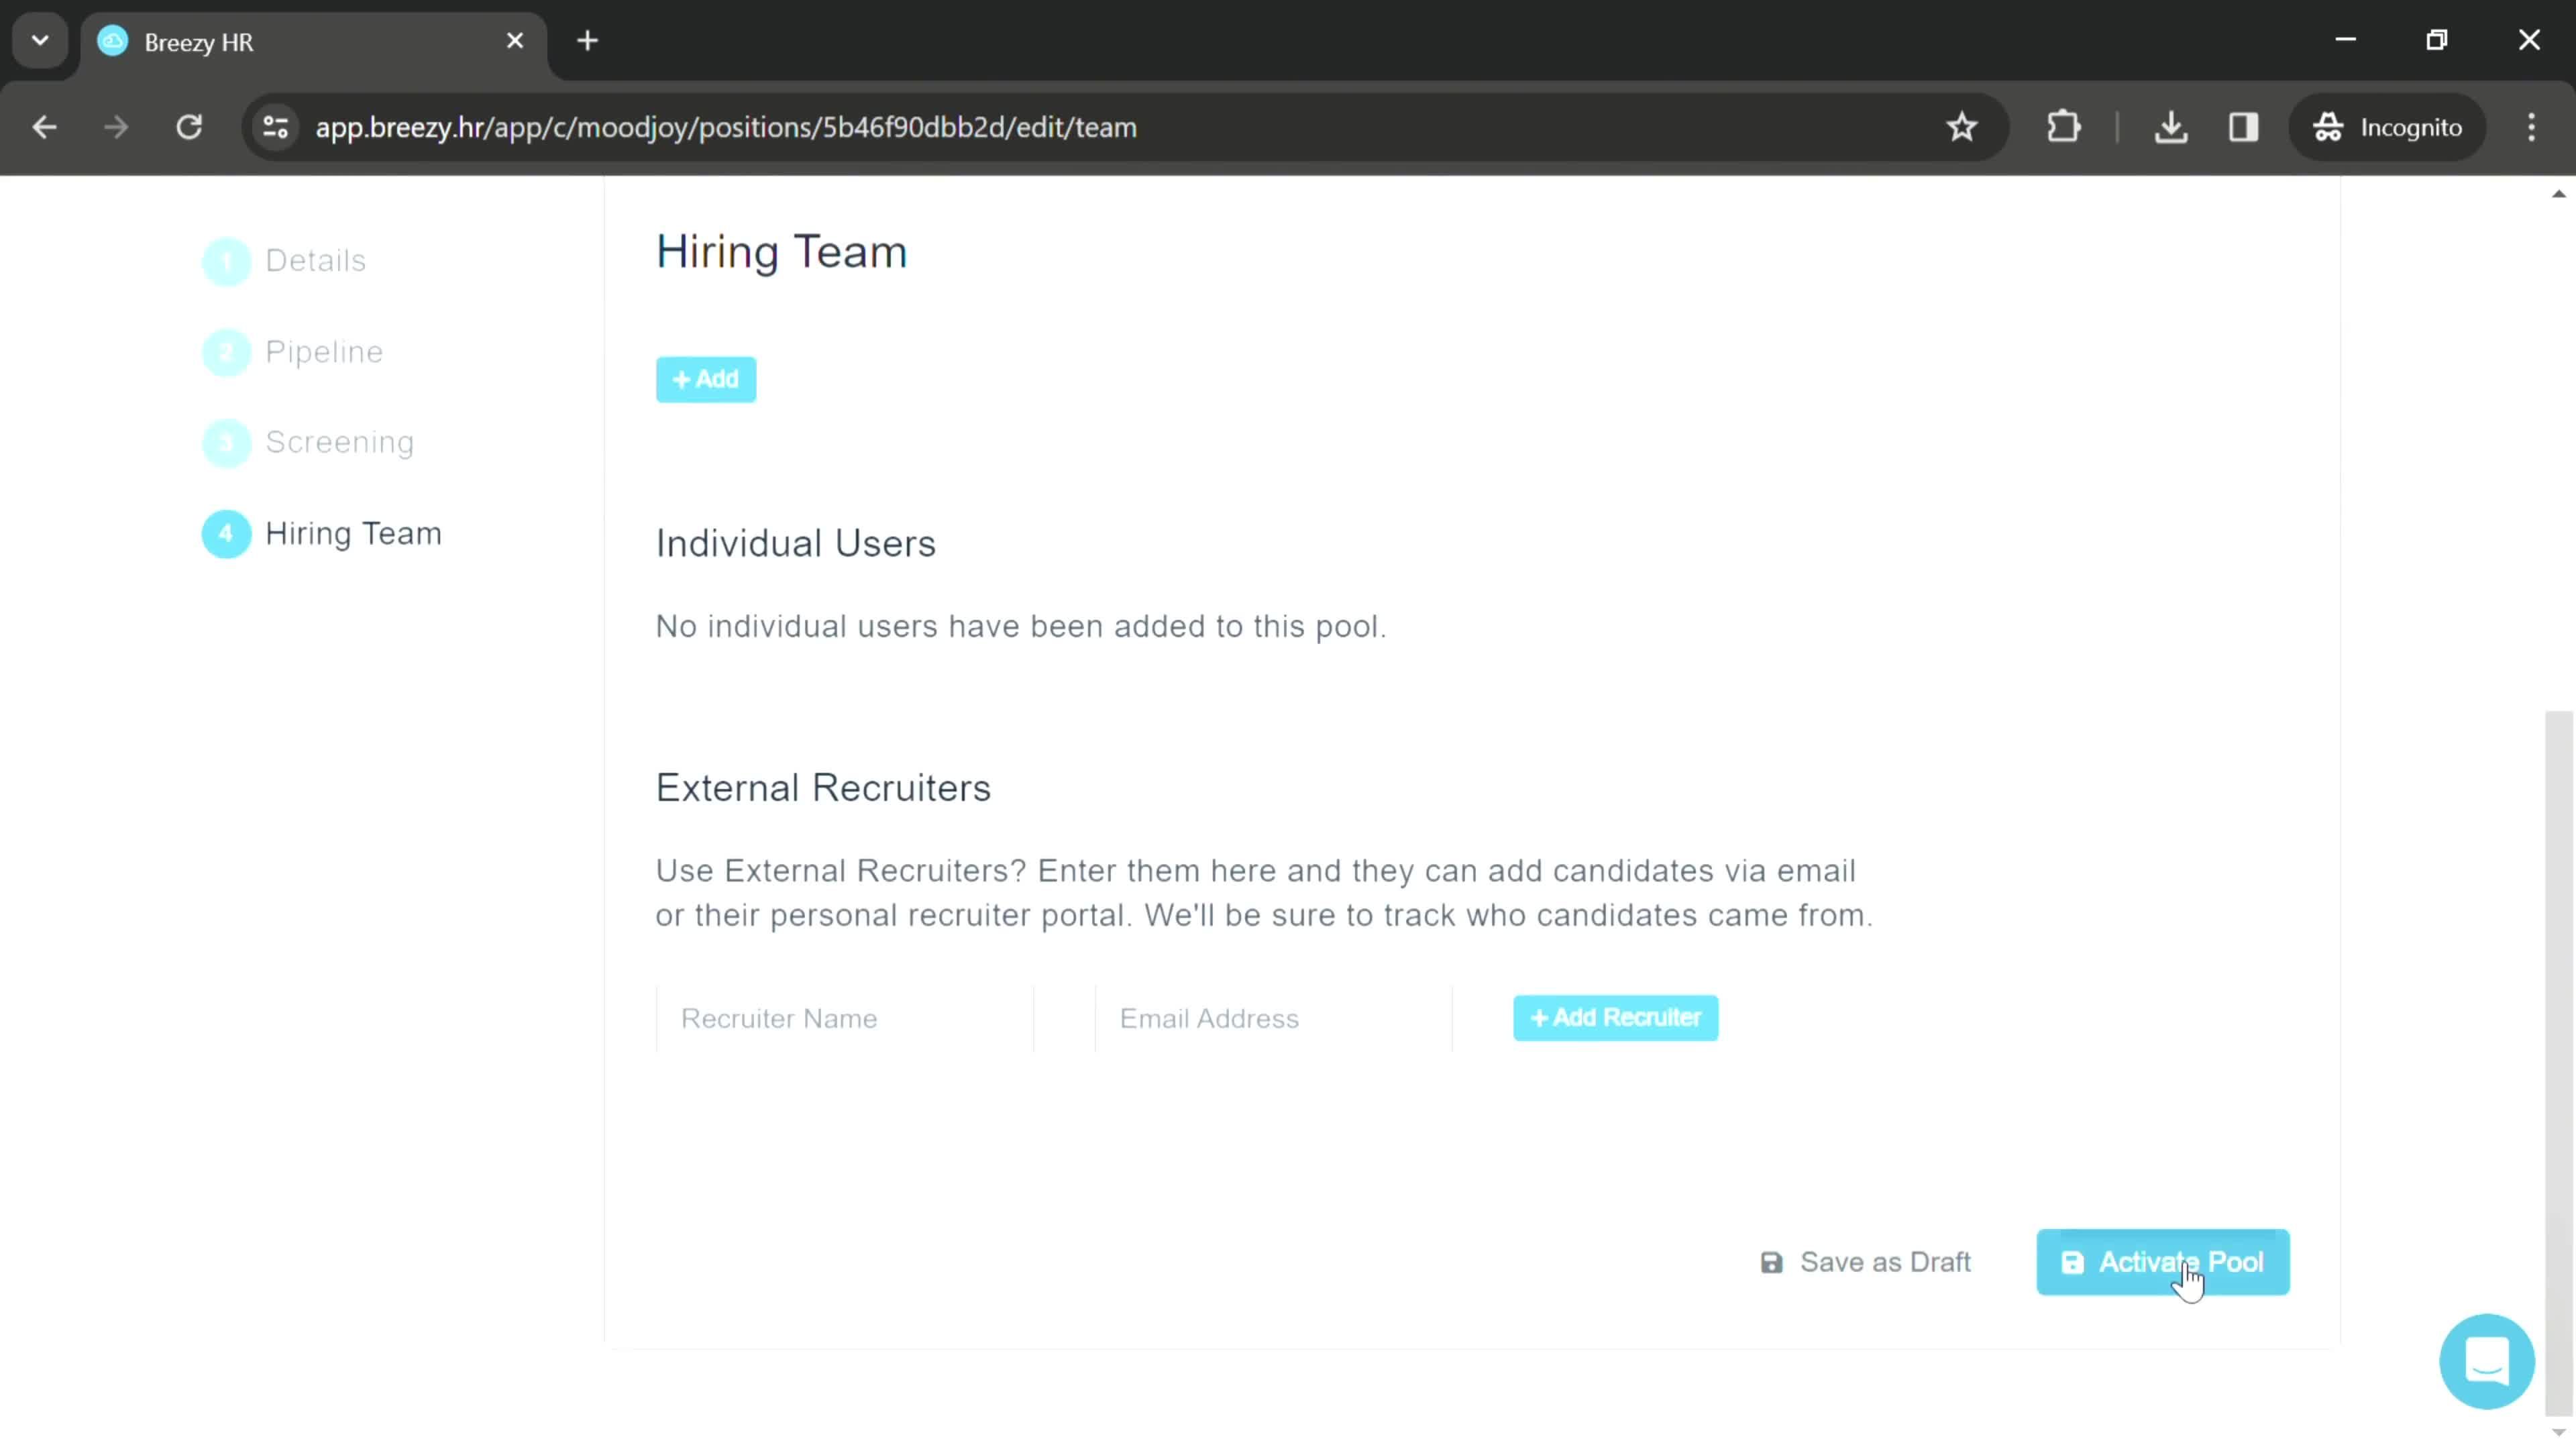
Task: Select the Details tab
Action: point(315,260)
